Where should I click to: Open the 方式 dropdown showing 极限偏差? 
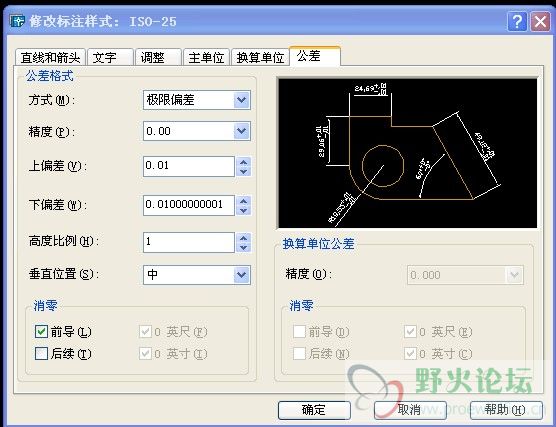197,100
